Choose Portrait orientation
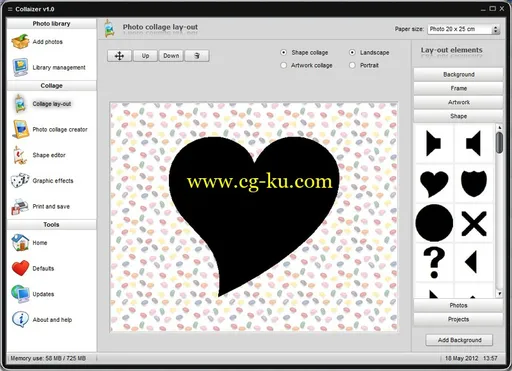The height and width of the screenshot is (371, 512). 352,65
